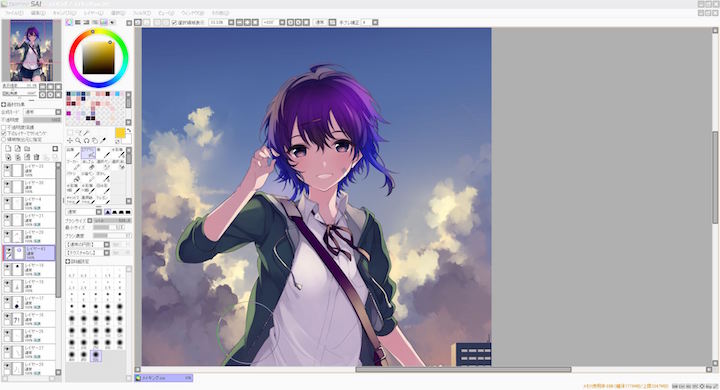Viewport: 720px width, 390px height.
Task: Select the lasso selection tool
Action: point(78,133)
